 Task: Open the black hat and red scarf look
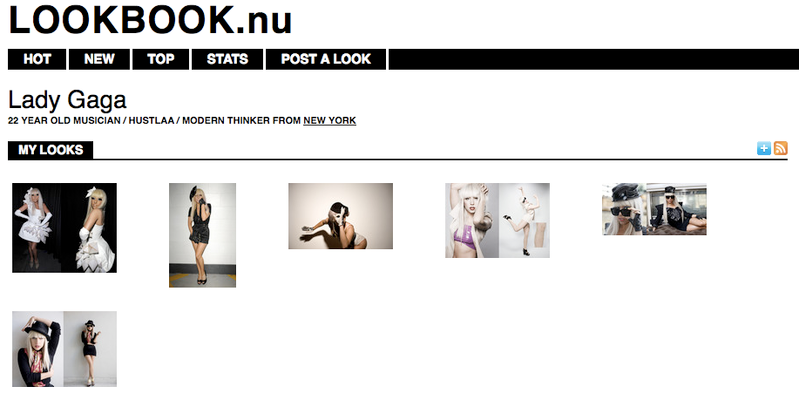64,349
